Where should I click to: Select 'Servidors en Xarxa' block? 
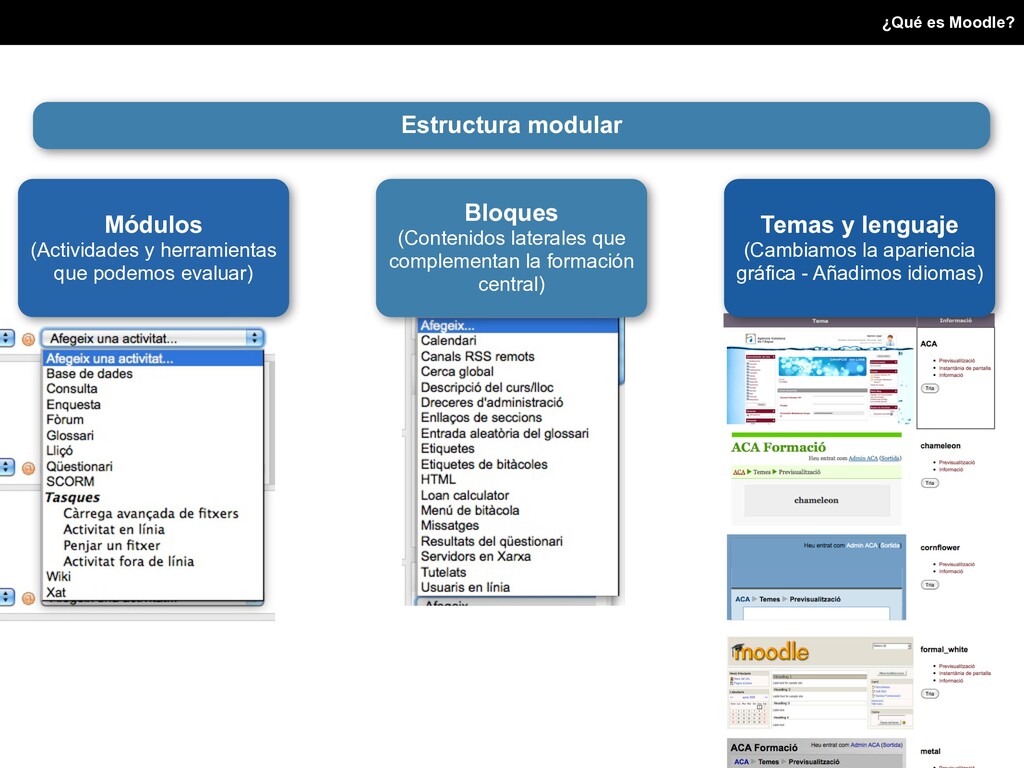tap(475, 556)
